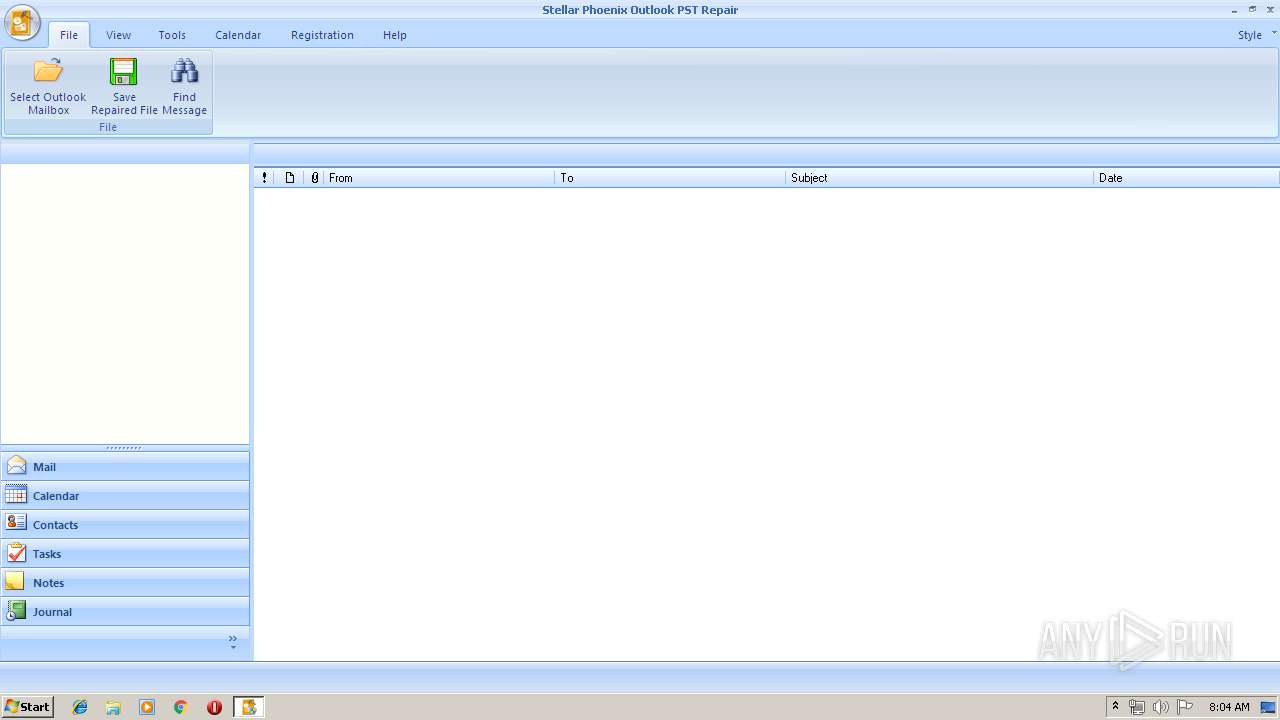Open Calendar pane in sidebar
The height and width of the screenshot is (720, 1280).
point(125,495)
